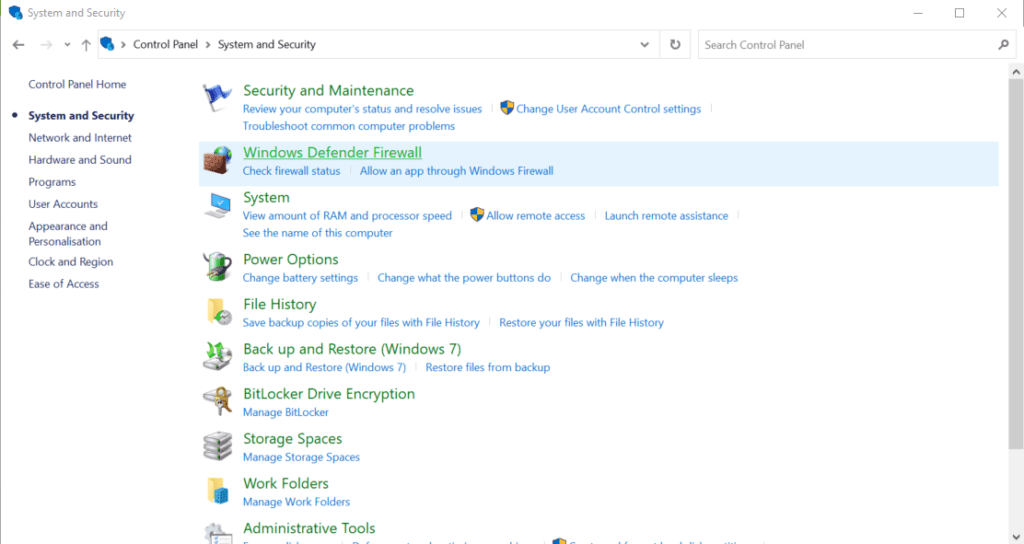Click the Power Options battery icon
Image resolution: width=1024 pixels, height=544 pixels.
pos(217,267)
